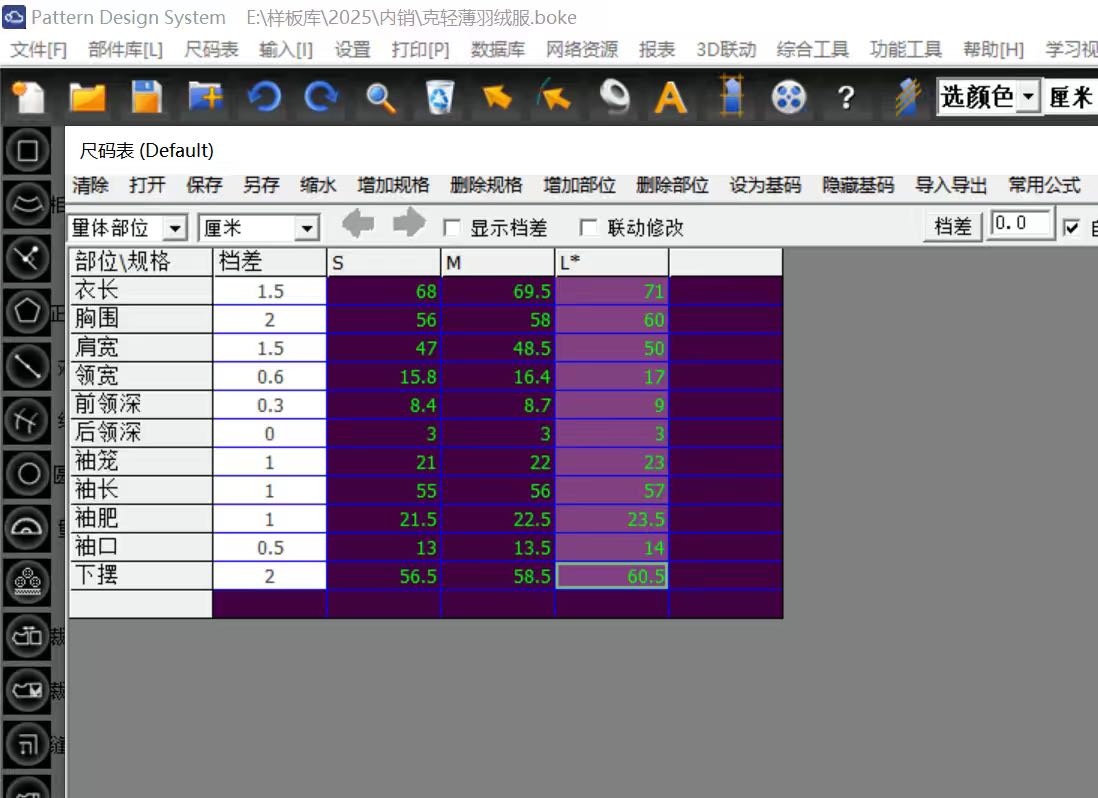
Task: Click the Save floppy disk icon
Action: click(146, 97)
